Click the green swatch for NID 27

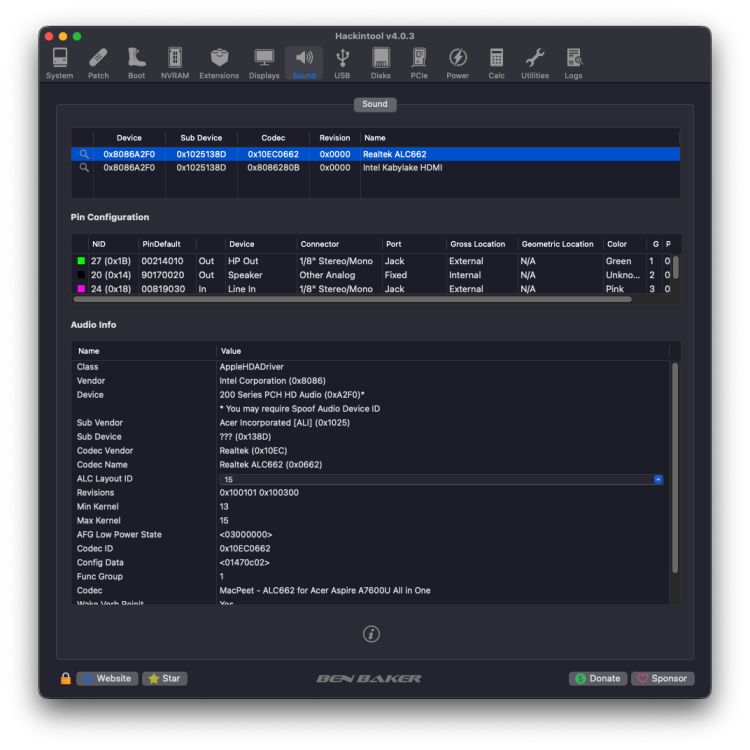click(x=81, y=261)
